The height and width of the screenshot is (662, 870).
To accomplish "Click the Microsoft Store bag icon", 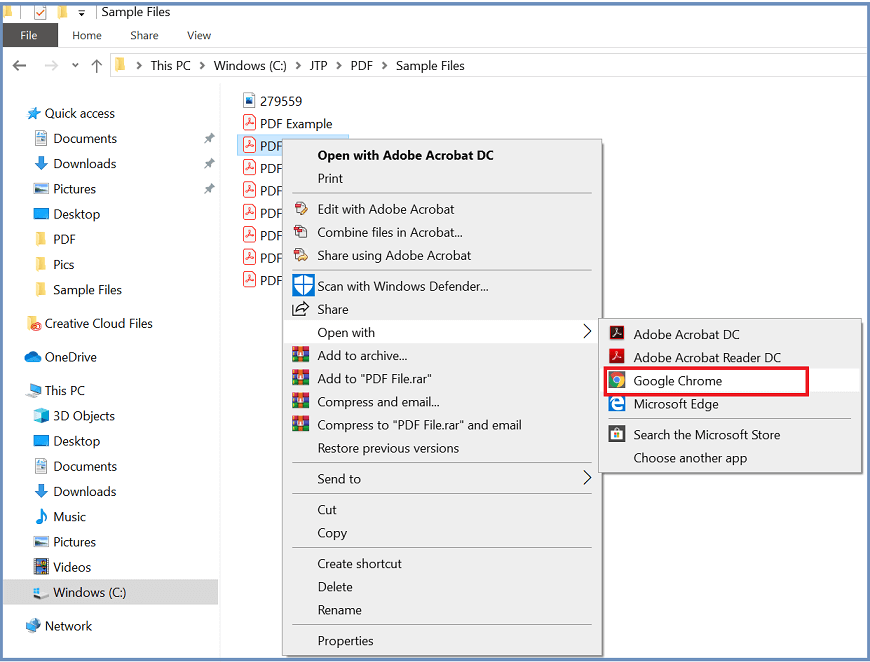I will [616, 434].
